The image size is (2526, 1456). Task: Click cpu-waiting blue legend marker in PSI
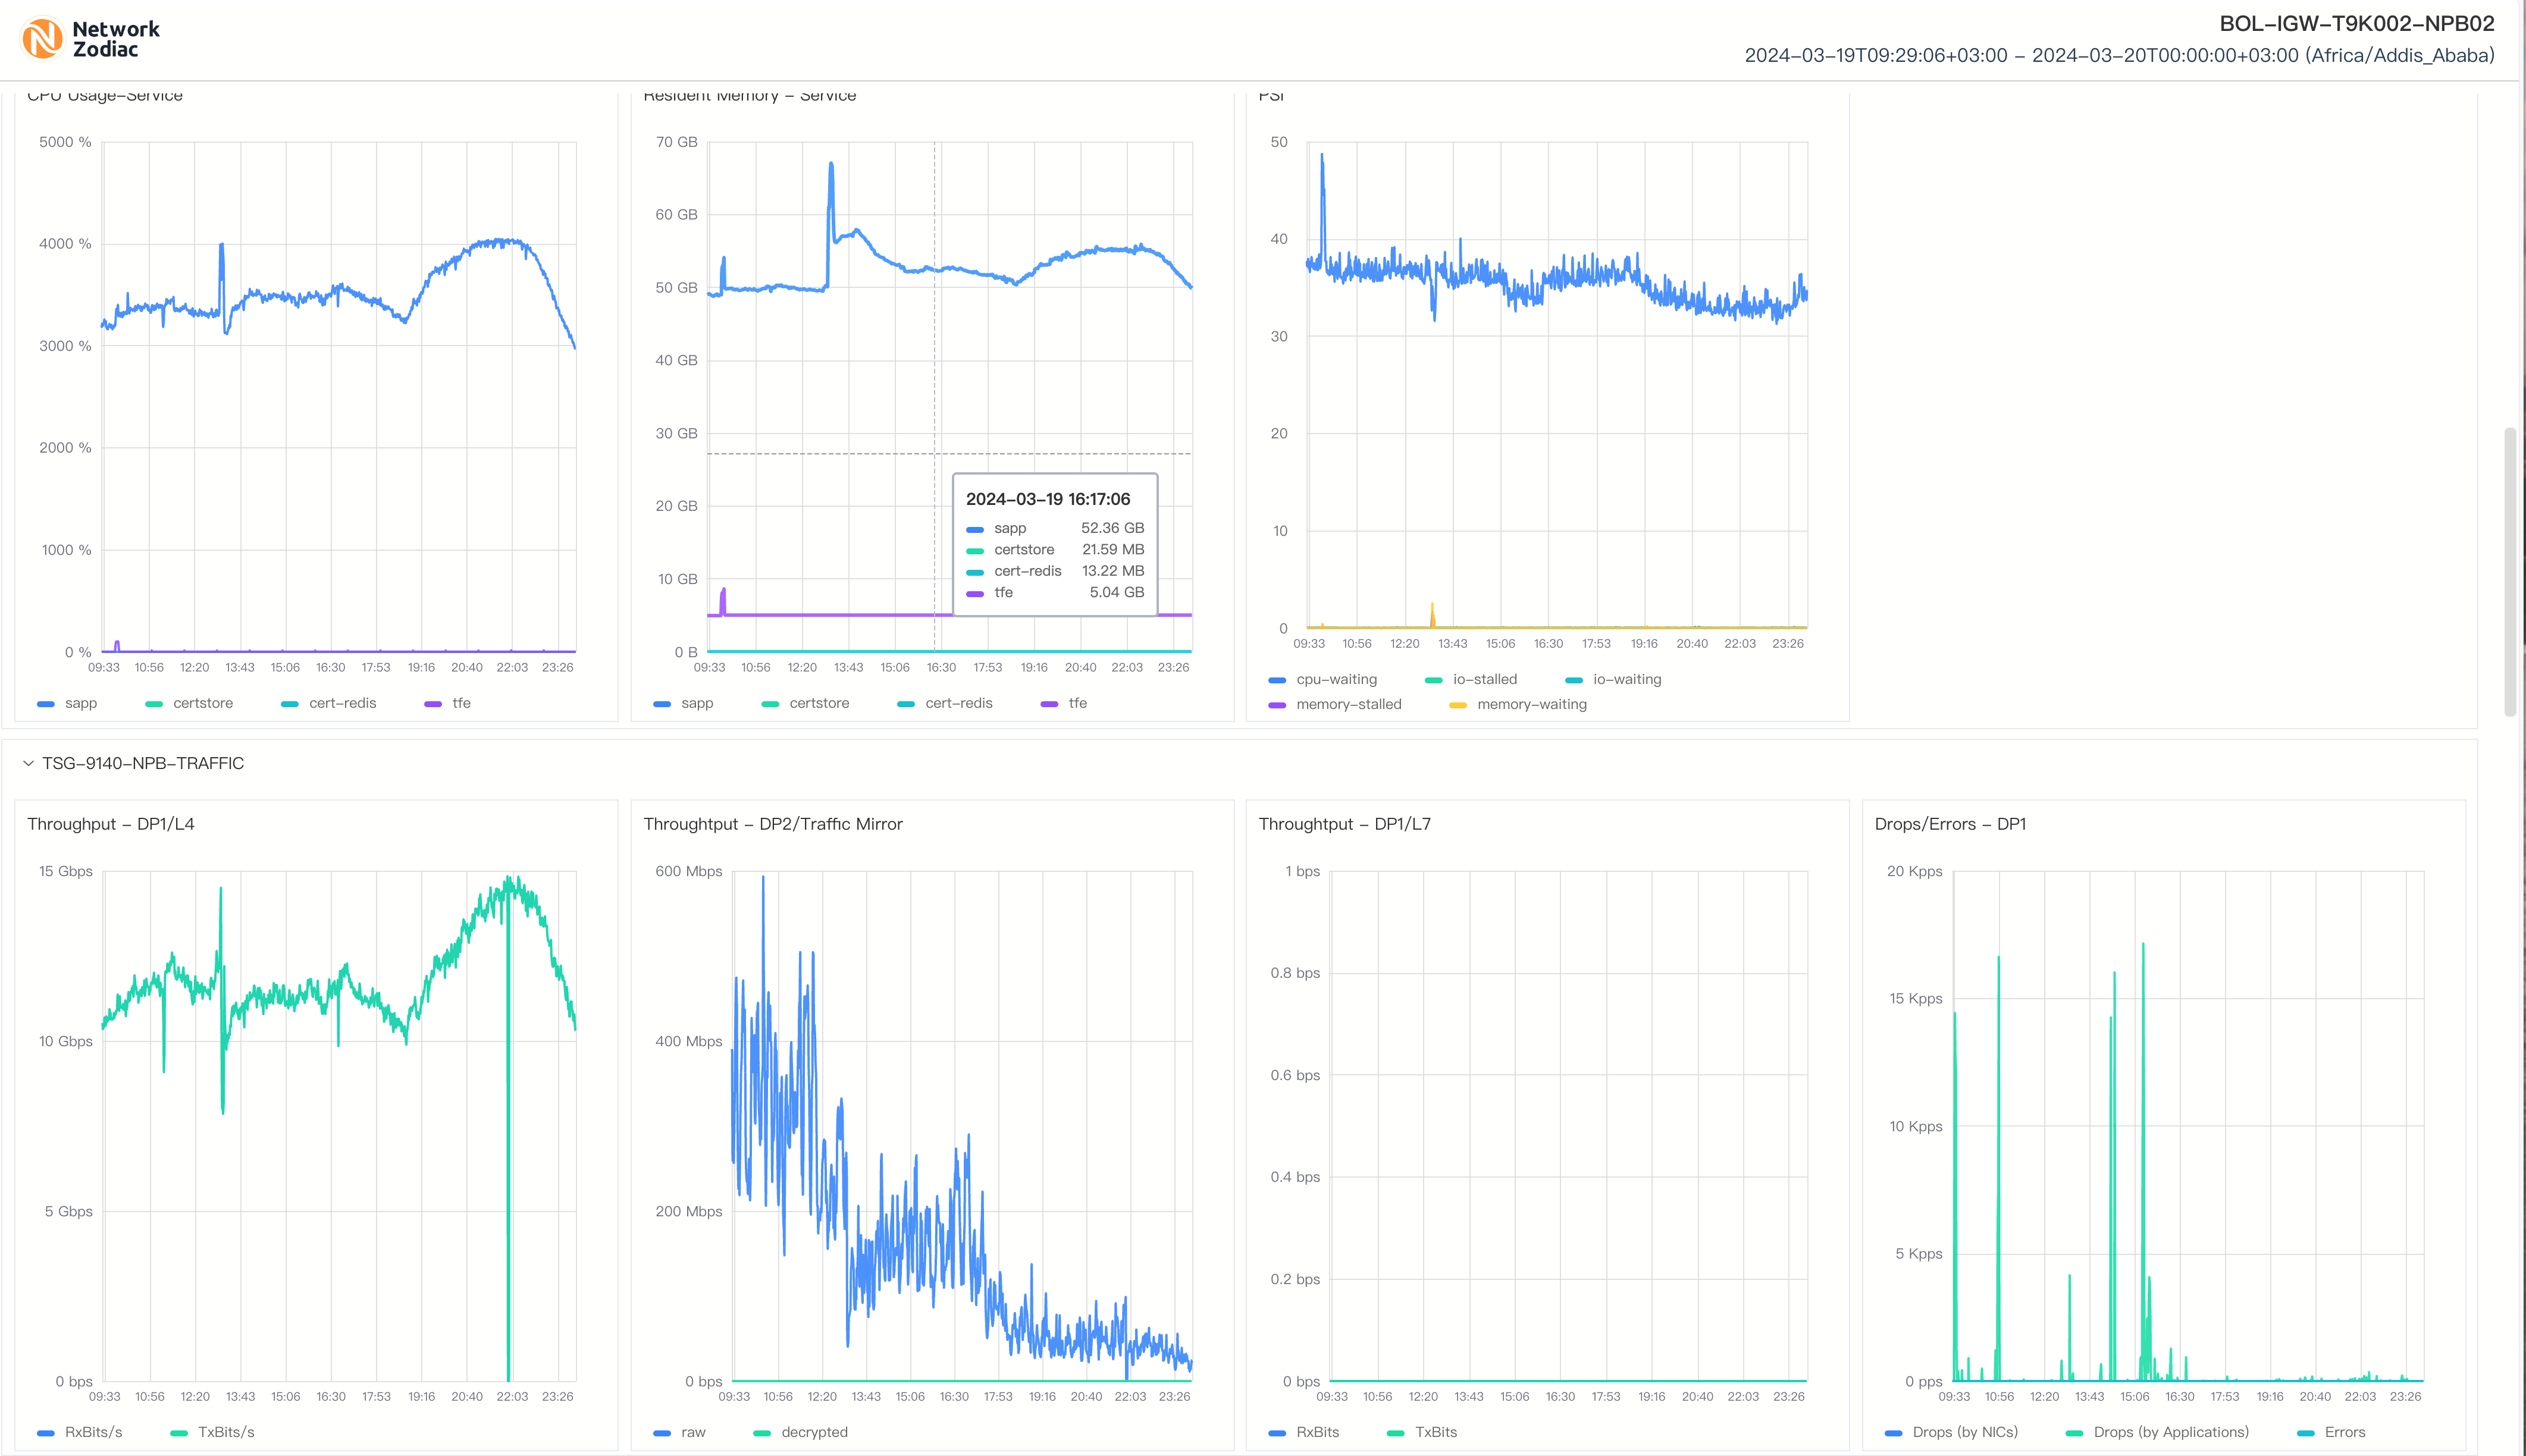[1277, 680]
